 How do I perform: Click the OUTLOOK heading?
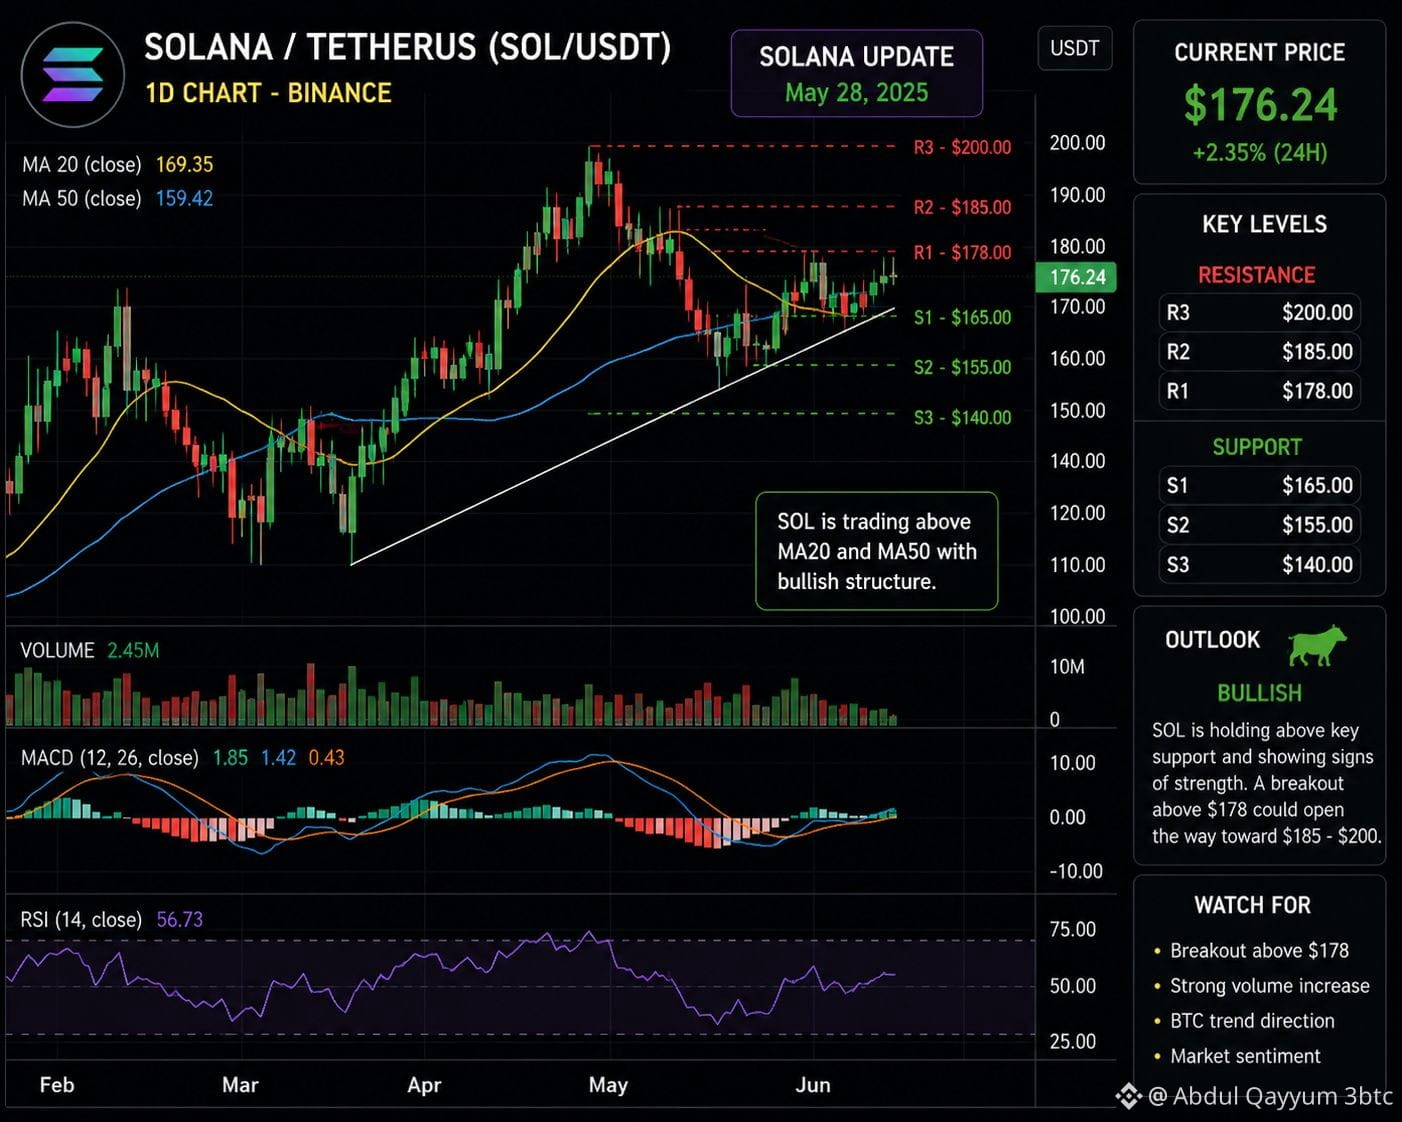tap(1212, 640)
